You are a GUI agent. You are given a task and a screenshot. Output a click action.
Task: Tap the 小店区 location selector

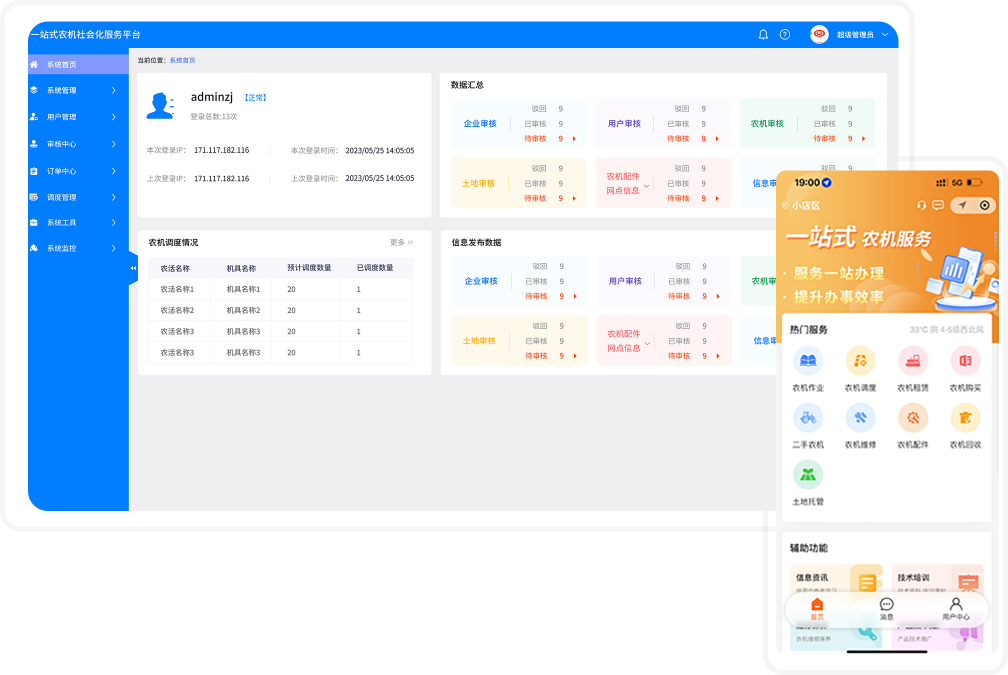(x=802, y=205)
